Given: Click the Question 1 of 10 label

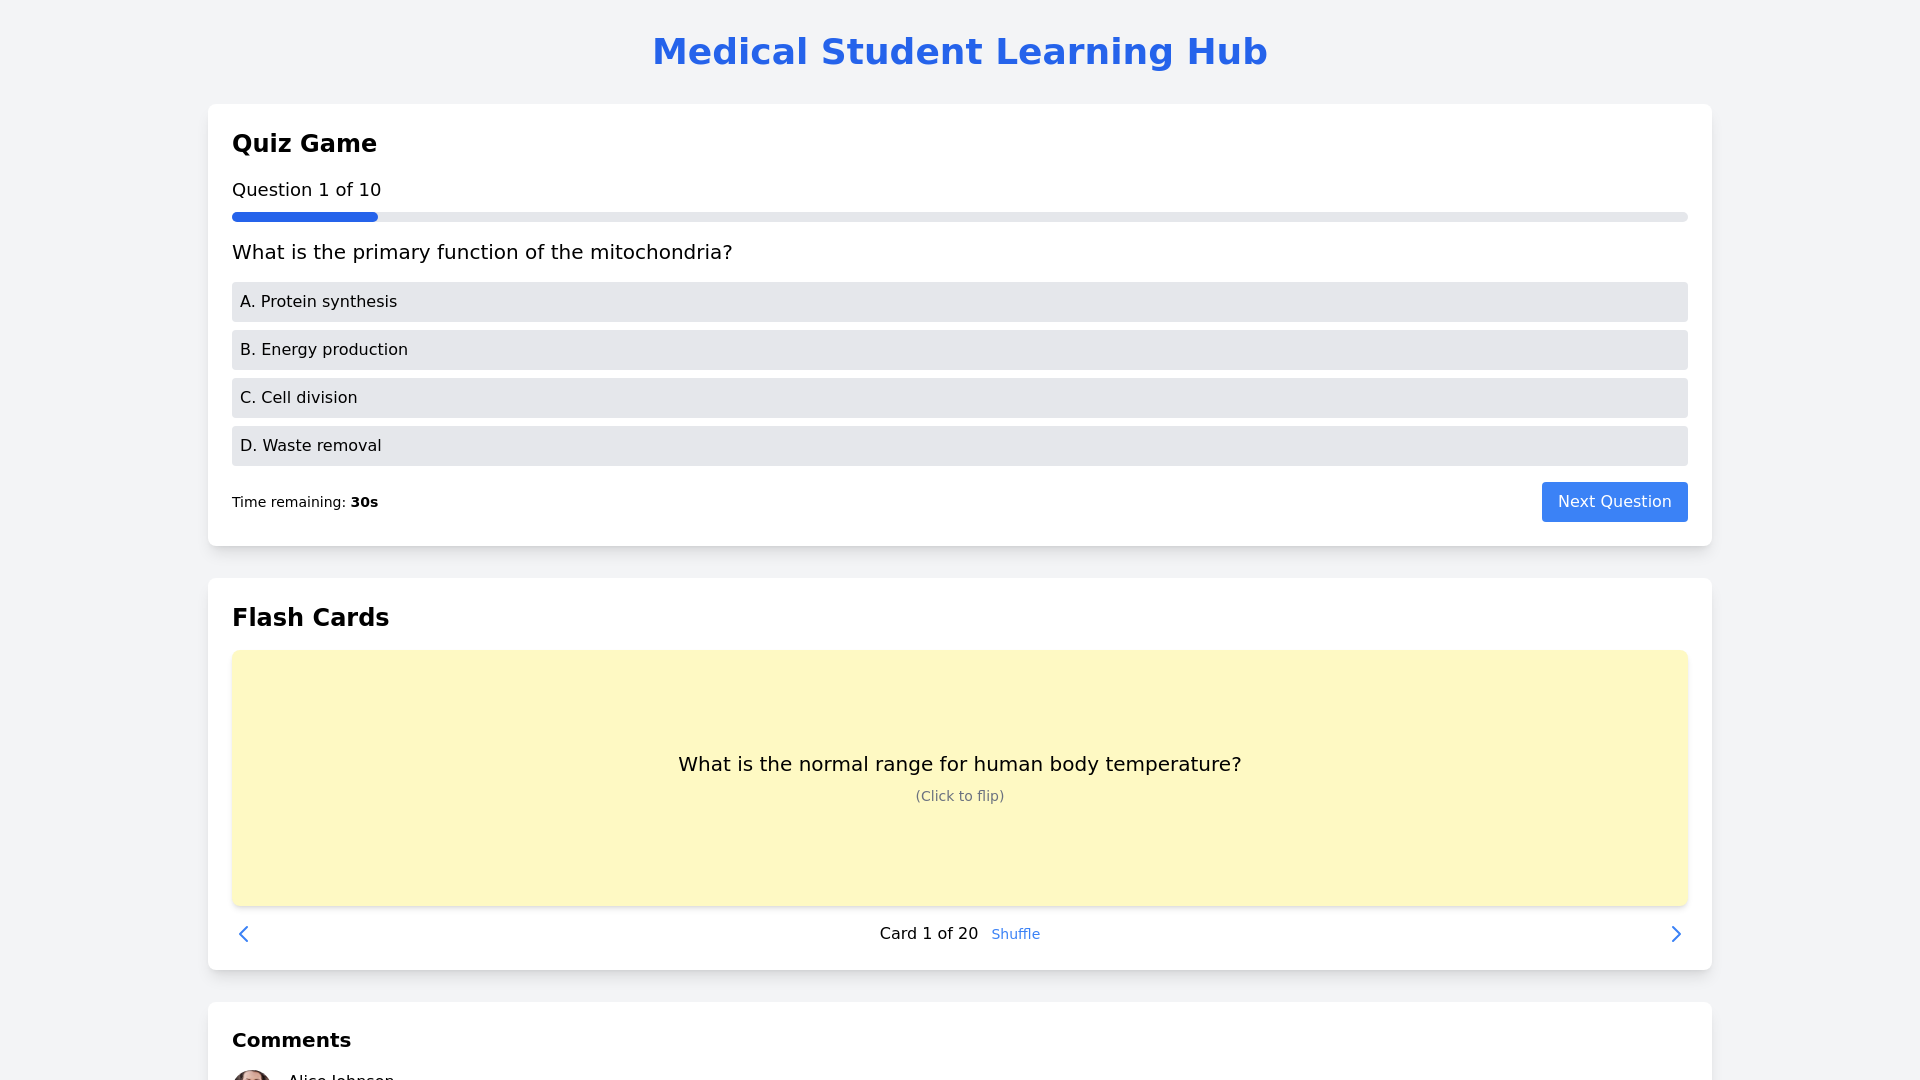Looking at the screenshot, I should point(306,190).
